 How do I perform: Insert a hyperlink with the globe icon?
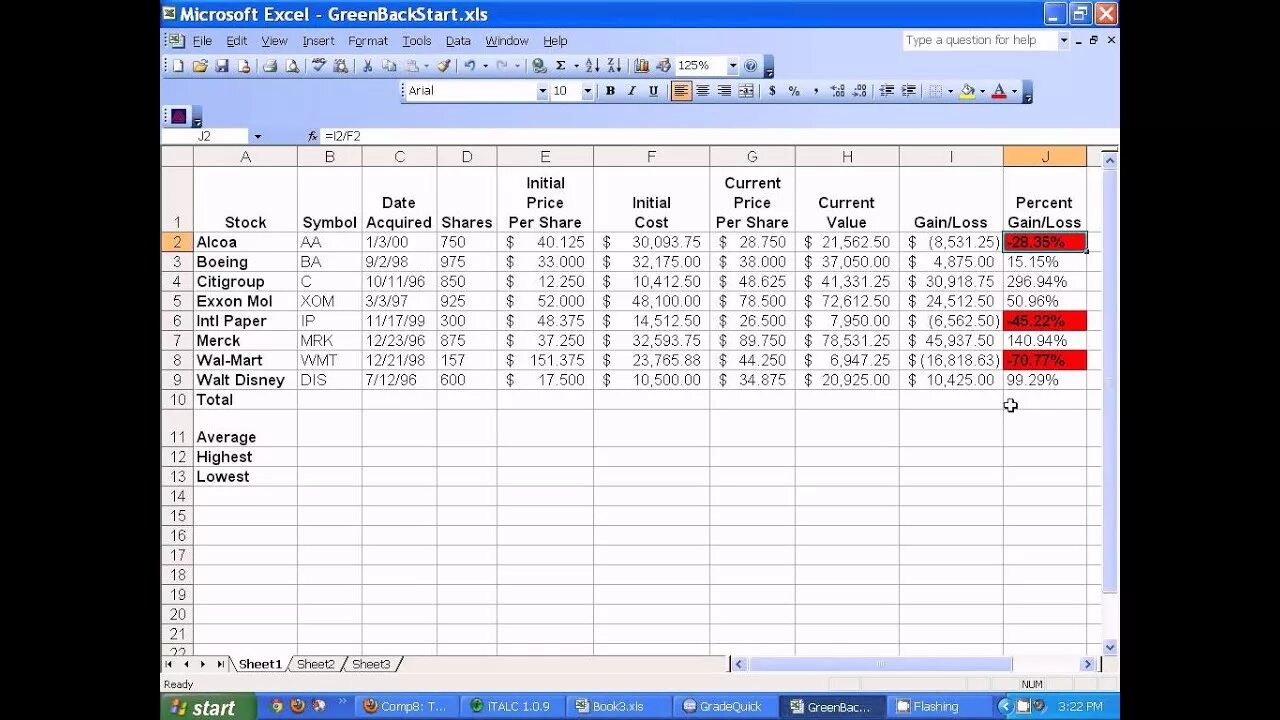tap(539, 66)
